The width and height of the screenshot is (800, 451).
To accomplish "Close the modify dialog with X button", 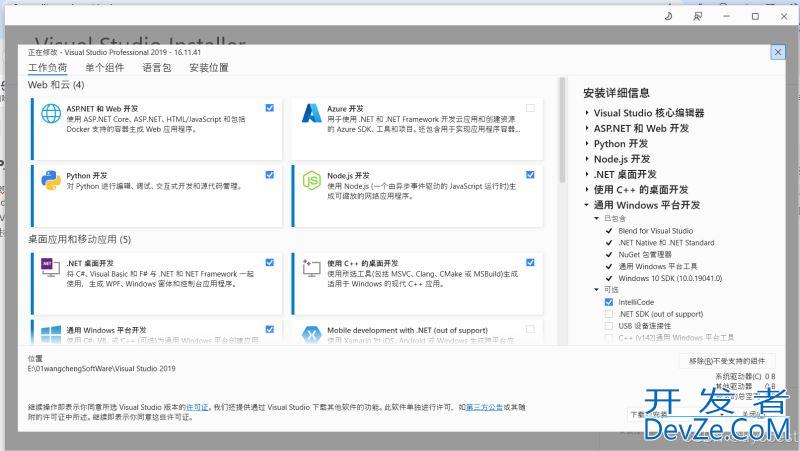I will point(778,52).
